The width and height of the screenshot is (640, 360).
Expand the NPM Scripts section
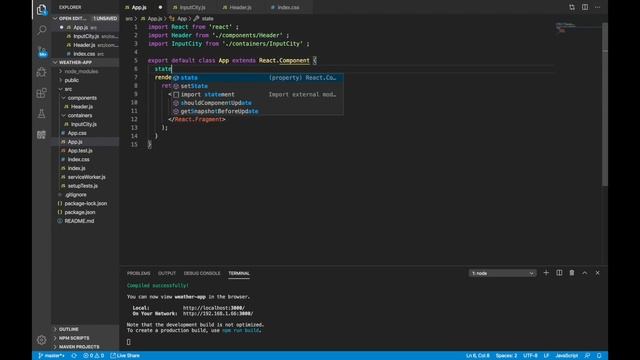(73, 338)
